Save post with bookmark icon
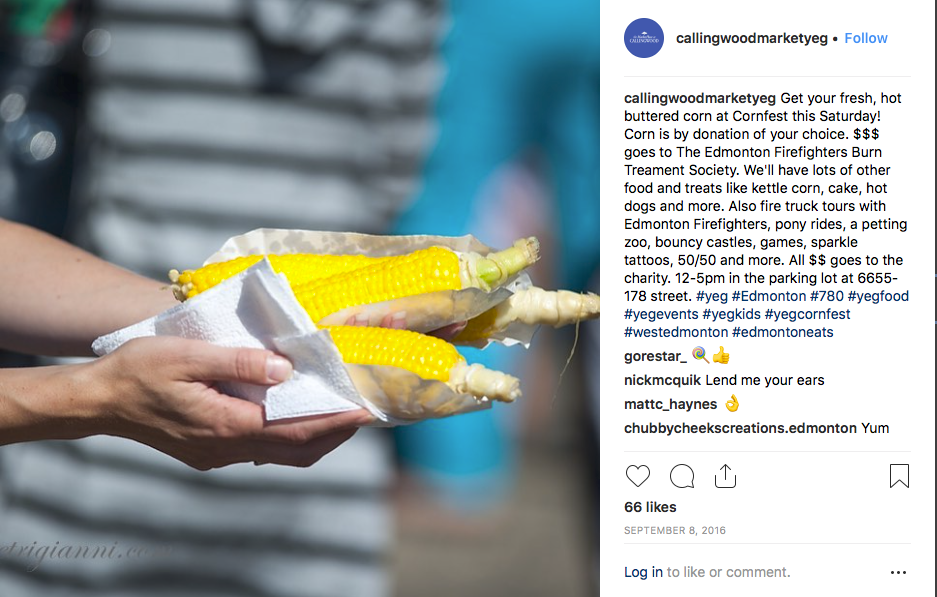This screenshot has width=937, height=597. click(899, 476)
